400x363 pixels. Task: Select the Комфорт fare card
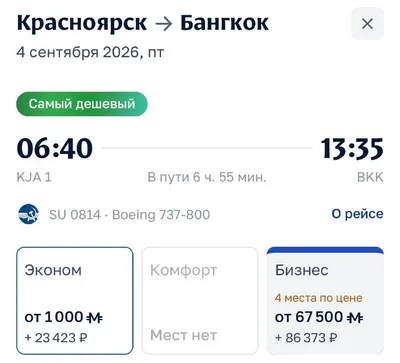tap(200, 301)
